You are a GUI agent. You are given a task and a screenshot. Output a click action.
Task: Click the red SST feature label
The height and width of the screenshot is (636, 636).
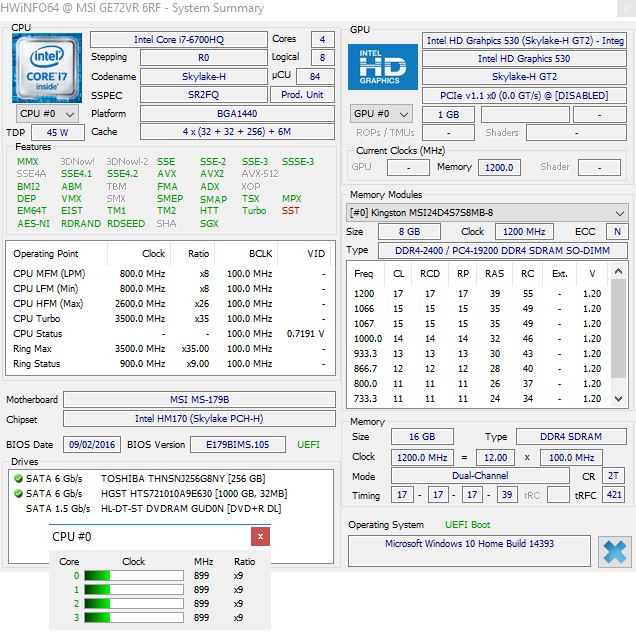click(290, 211)
